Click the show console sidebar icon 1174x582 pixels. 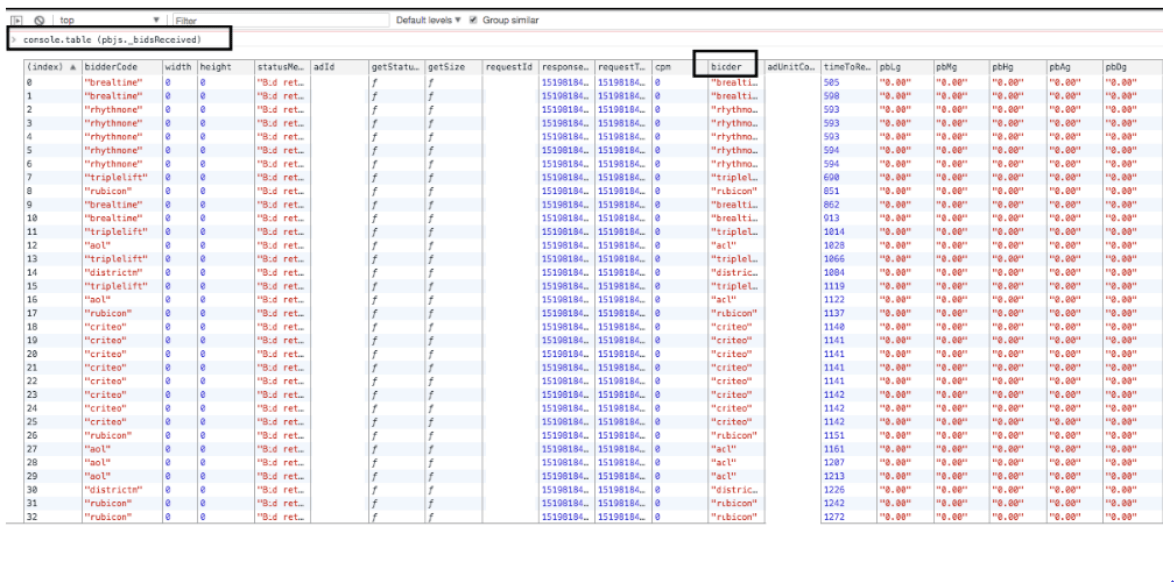(x=17, y=20)
